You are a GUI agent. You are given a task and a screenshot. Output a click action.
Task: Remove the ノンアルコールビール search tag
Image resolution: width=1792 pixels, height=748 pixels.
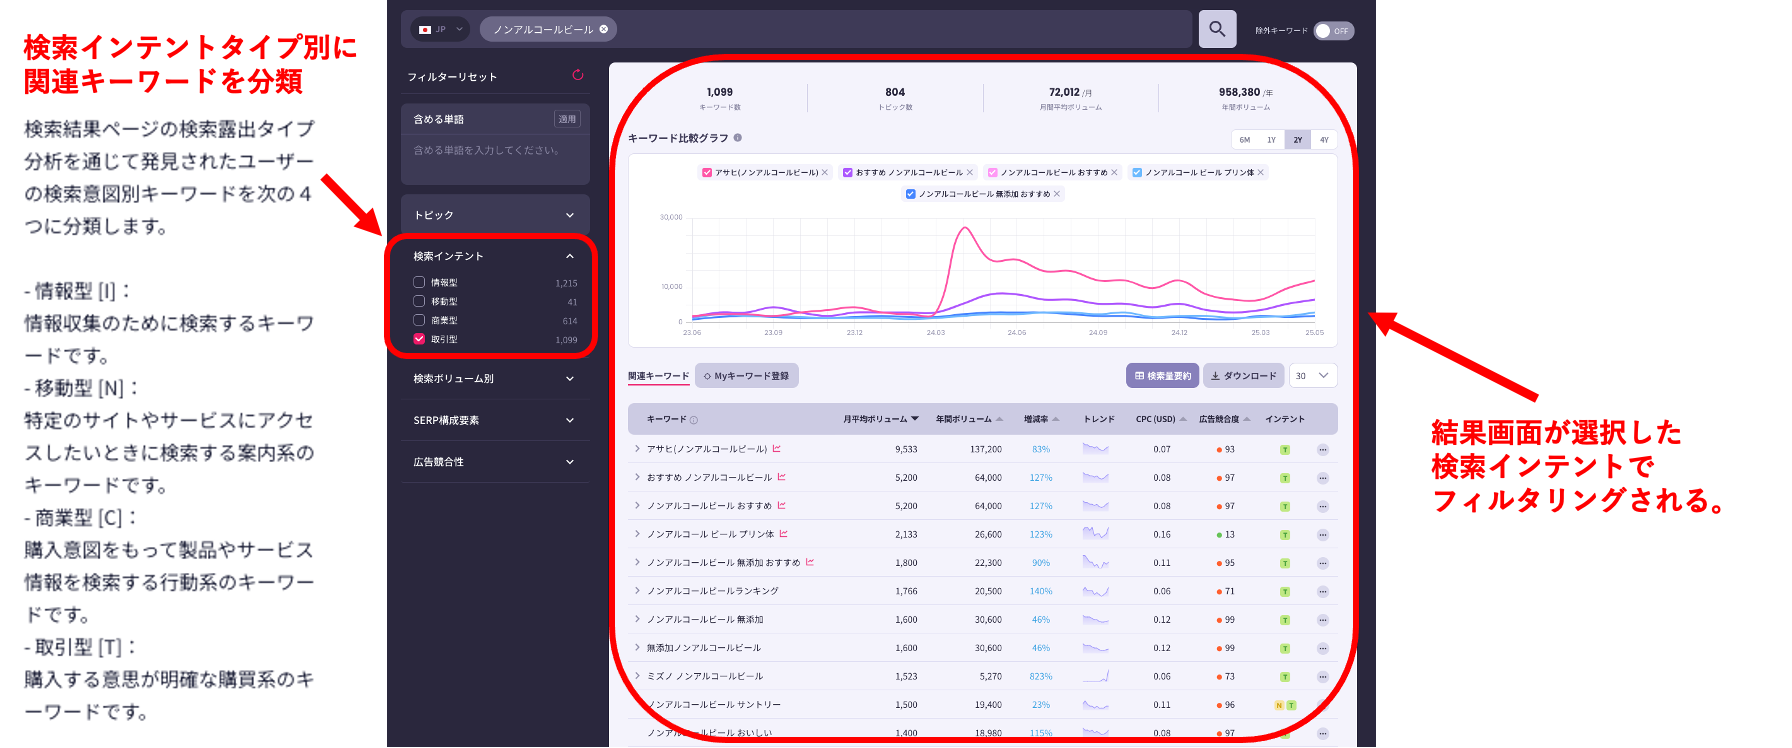point(604,29)
